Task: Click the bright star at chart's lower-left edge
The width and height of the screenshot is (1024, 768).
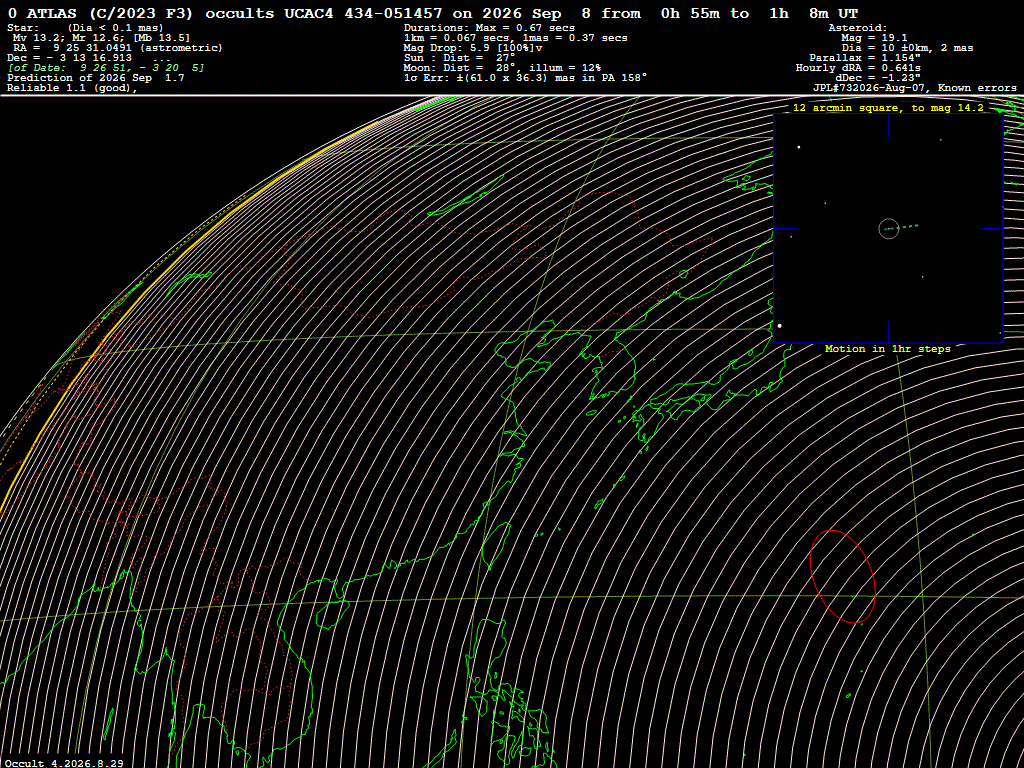Action: (780, 326)
